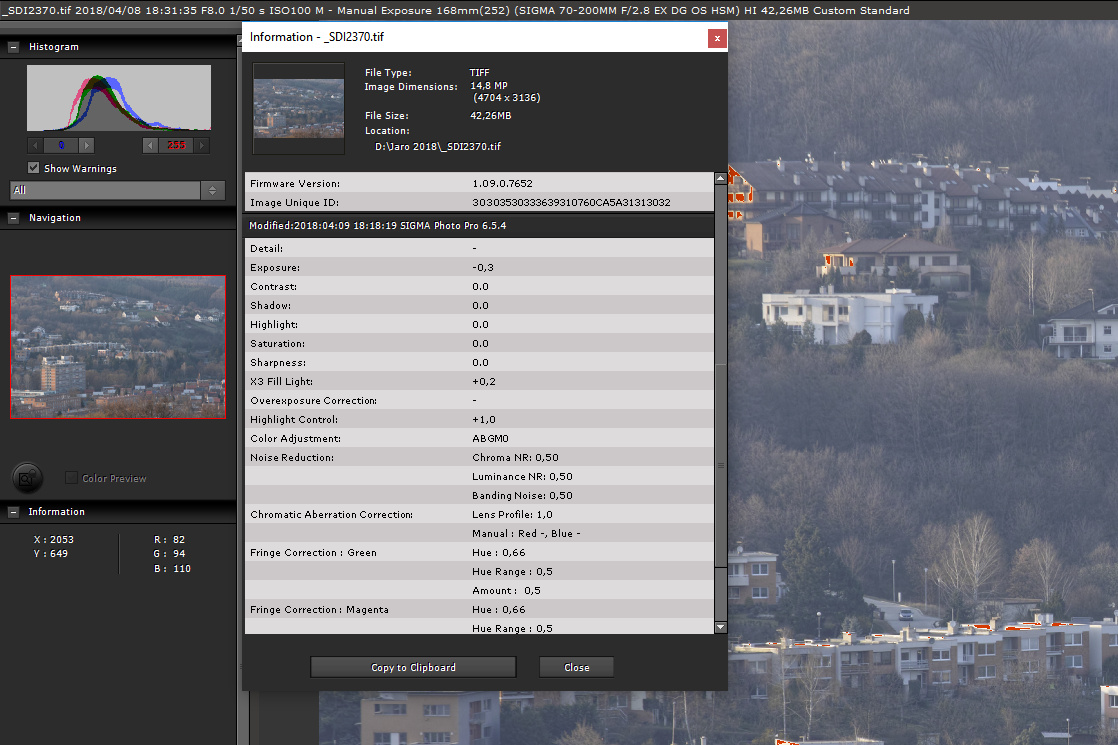The image size is (1118, 745).
Task: Increase the histogram shadow warning value arrow
Action: pyautogui.click(x=86, y=146)
